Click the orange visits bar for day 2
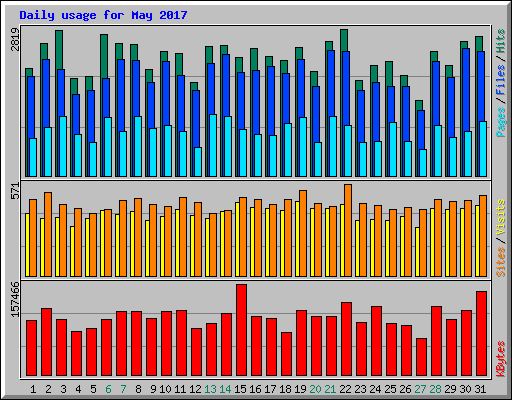Viewport: 512px width, 400px height. 48,234
